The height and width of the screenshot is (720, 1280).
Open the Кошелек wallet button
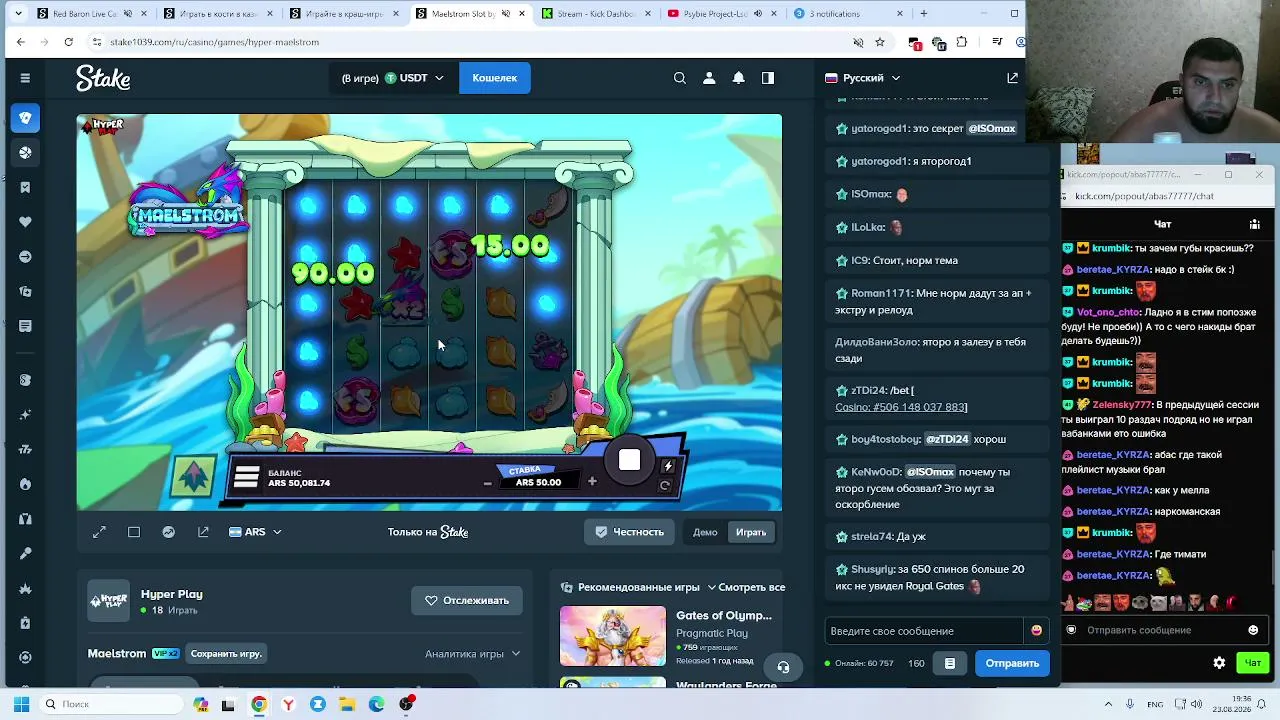click(x=495, y=78)
